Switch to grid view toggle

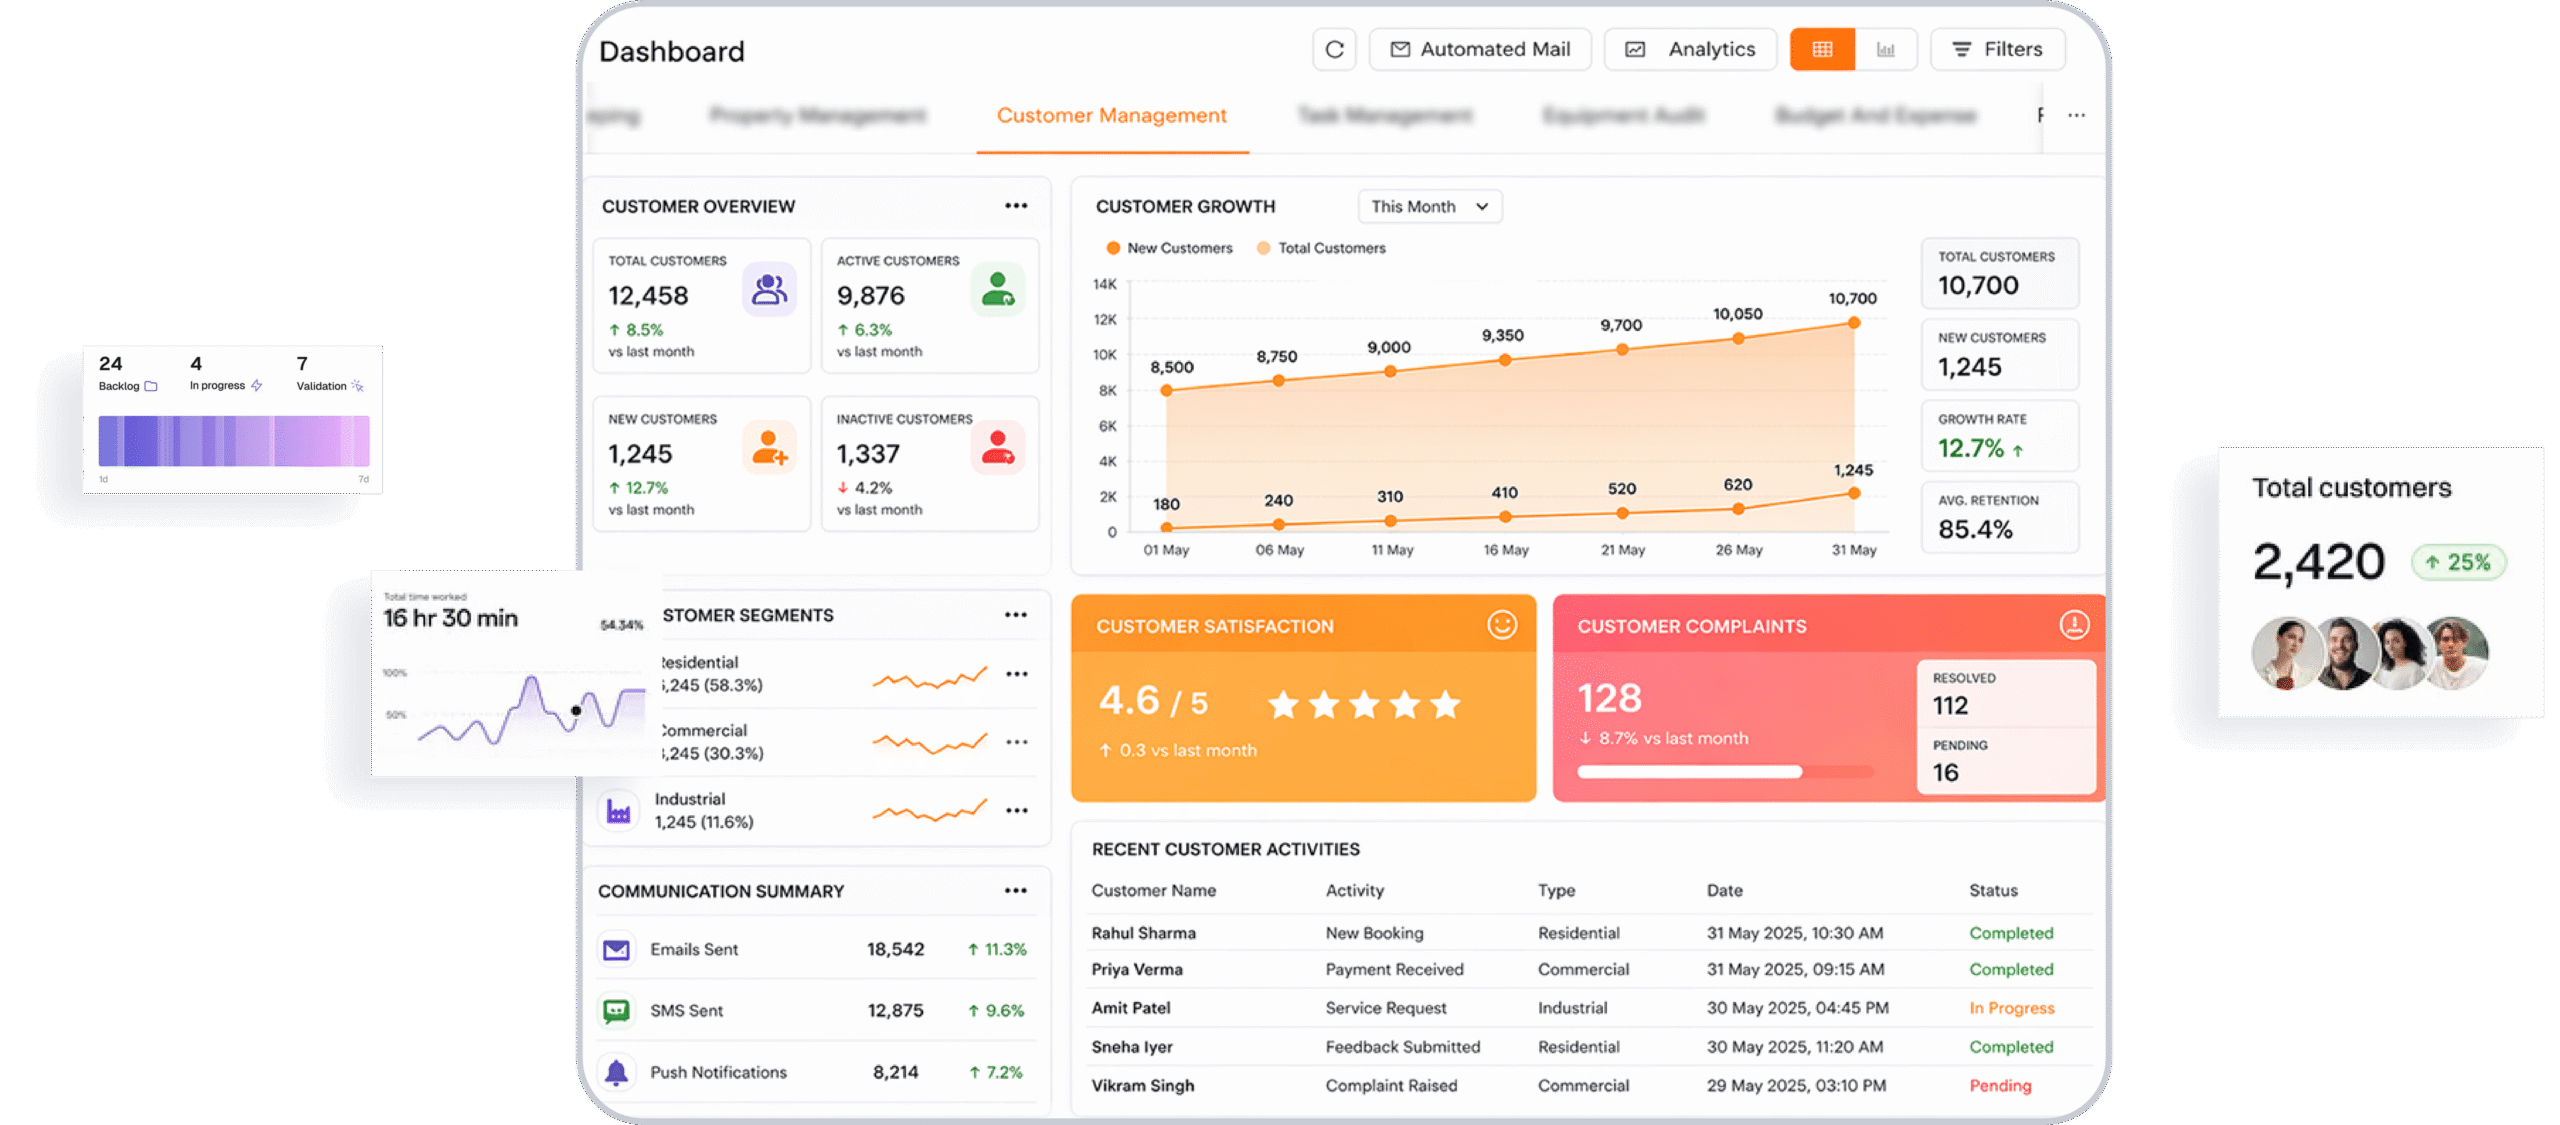pos(1821,49)
